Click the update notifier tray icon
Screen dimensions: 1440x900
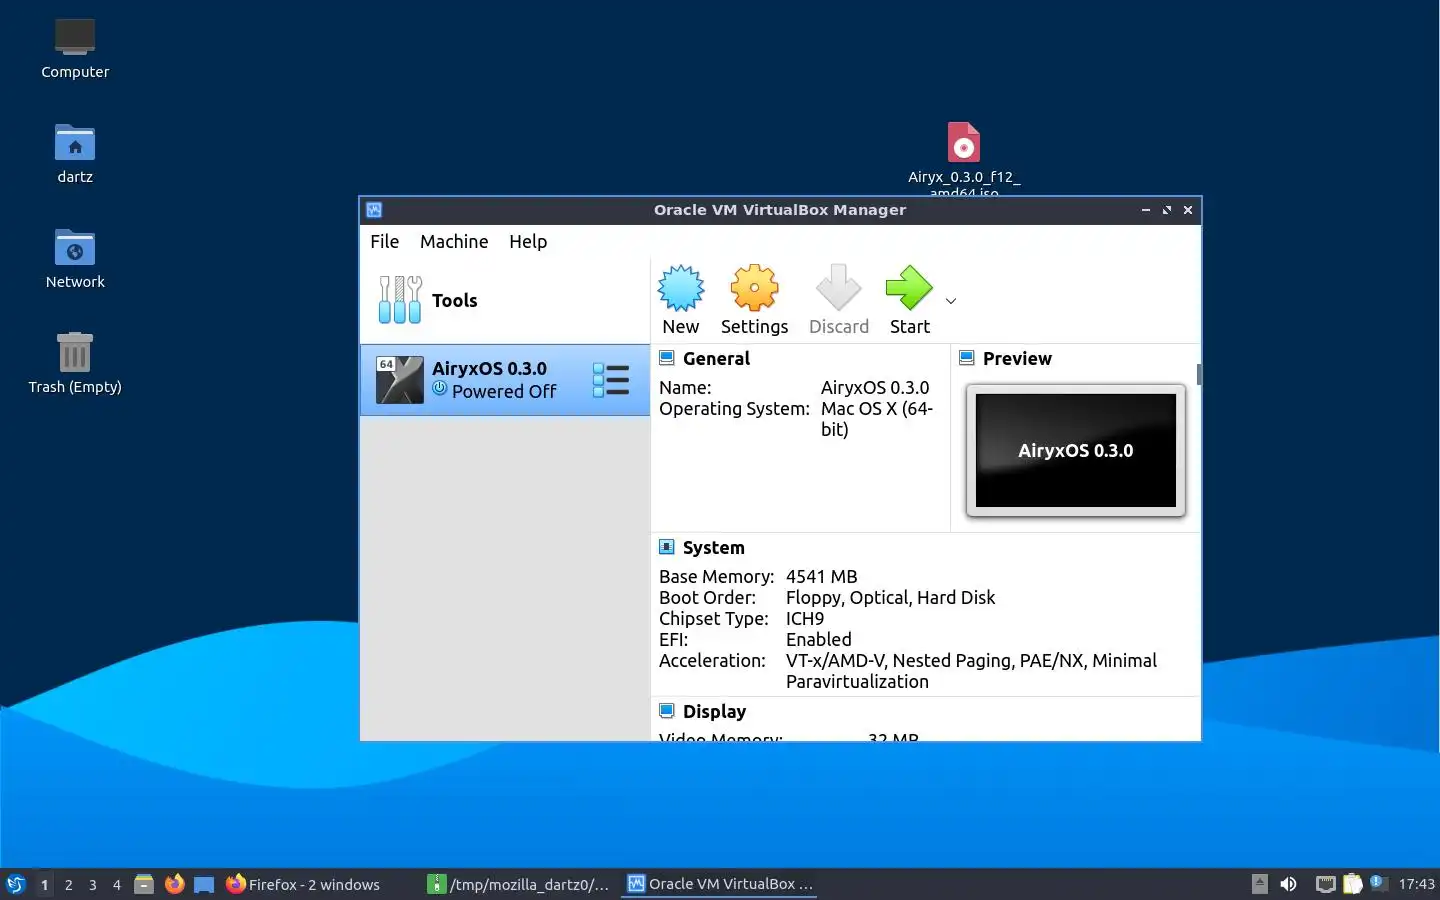click(1378, 883)
